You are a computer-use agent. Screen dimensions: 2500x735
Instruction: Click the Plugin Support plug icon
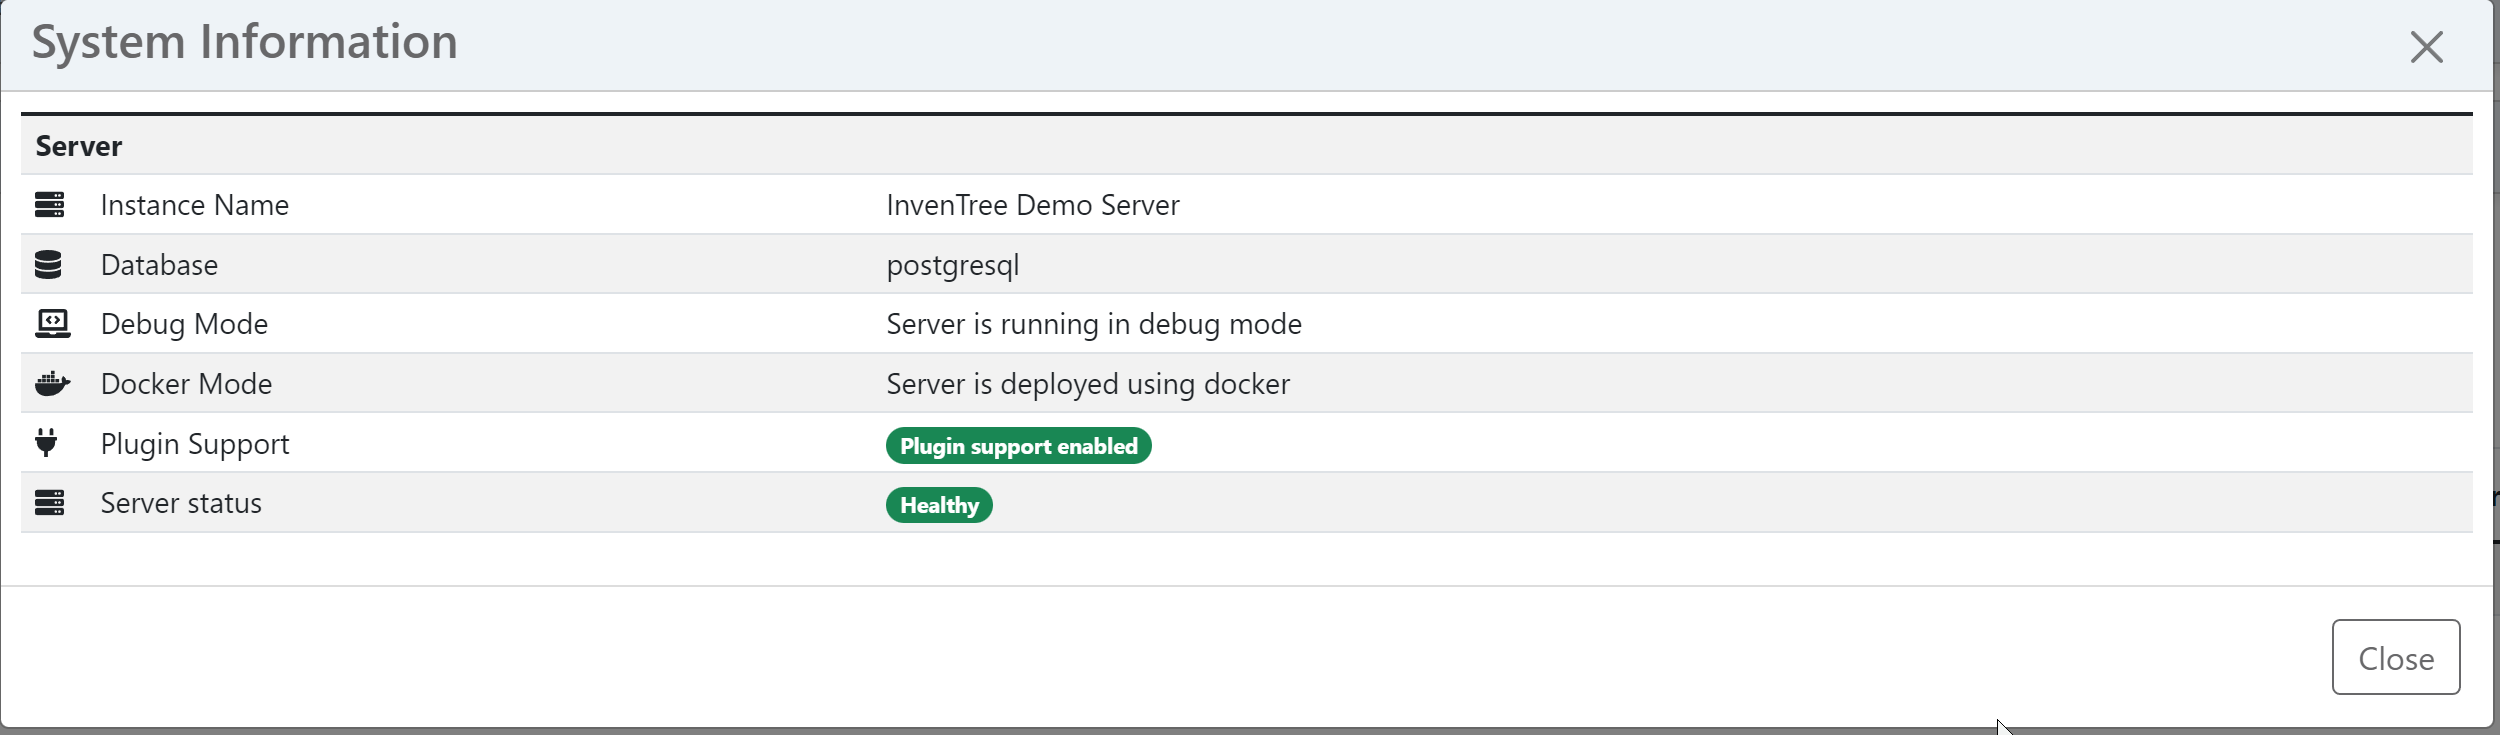[46, 443]
